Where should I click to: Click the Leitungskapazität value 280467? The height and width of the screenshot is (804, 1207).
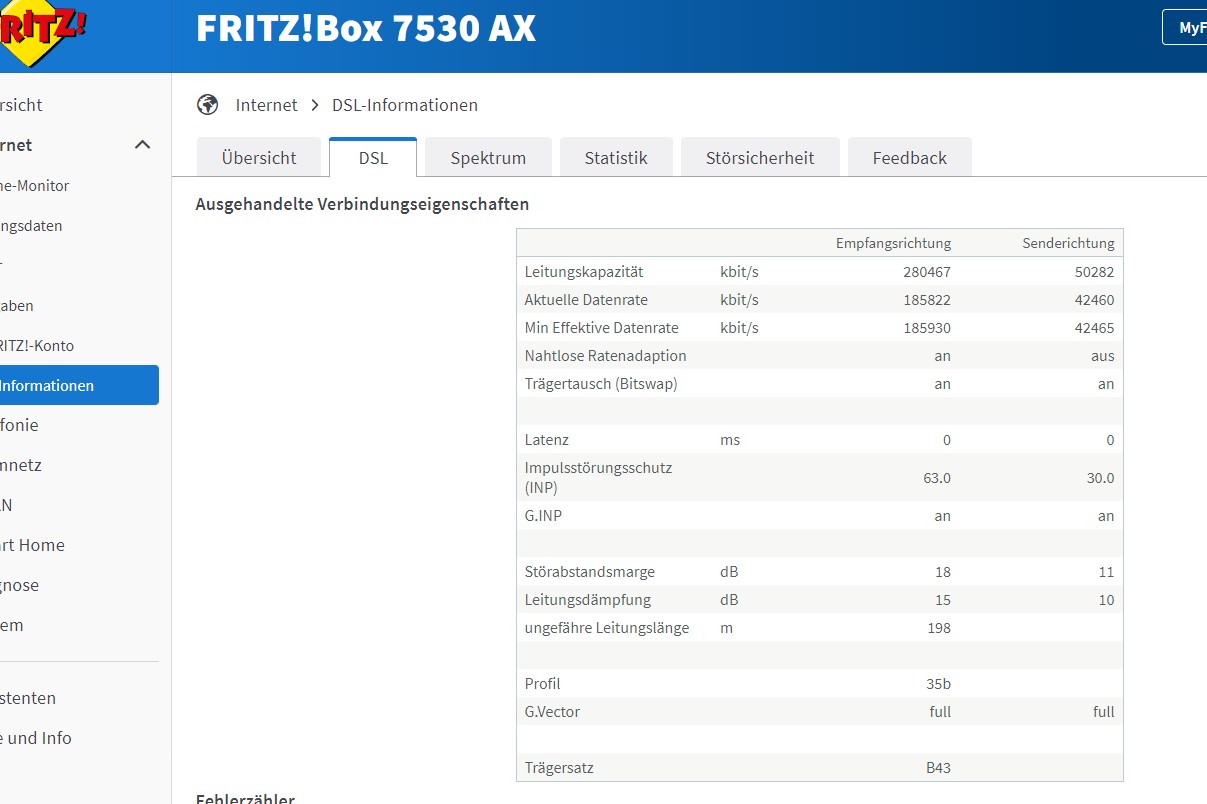click(925, 272)
